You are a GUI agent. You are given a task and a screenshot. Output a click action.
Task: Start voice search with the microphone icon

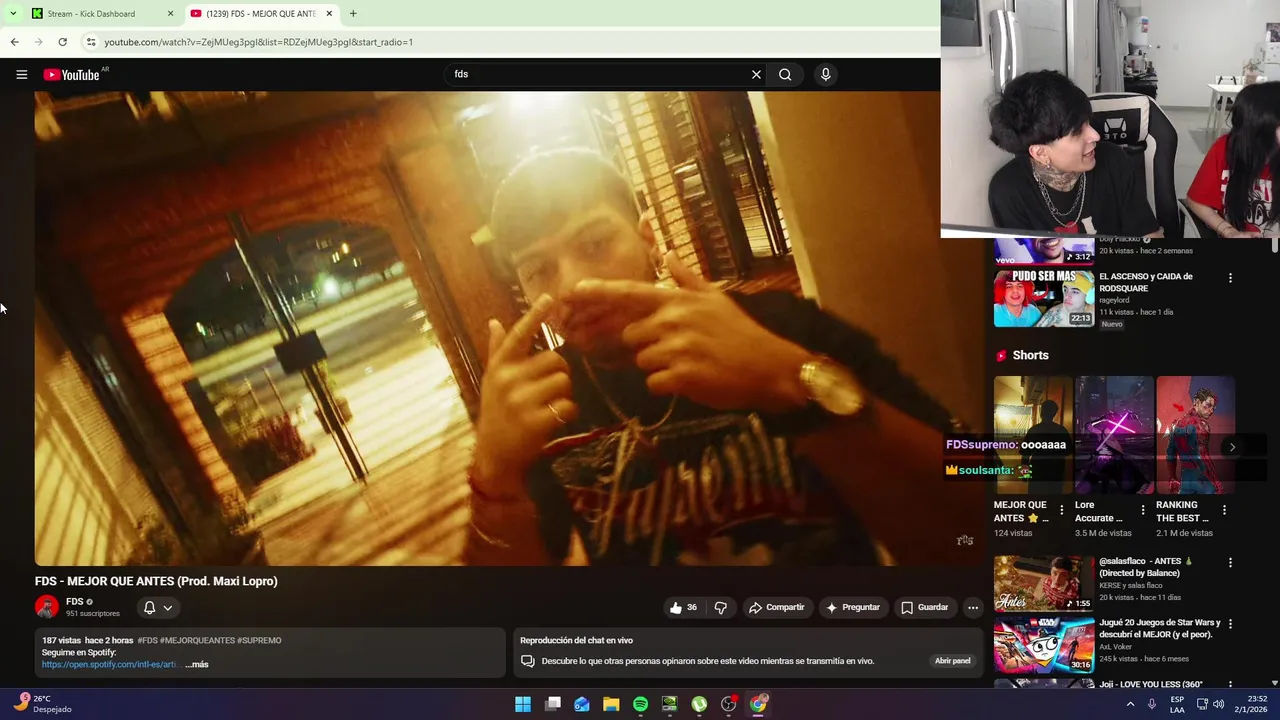(x=825, y=74)
